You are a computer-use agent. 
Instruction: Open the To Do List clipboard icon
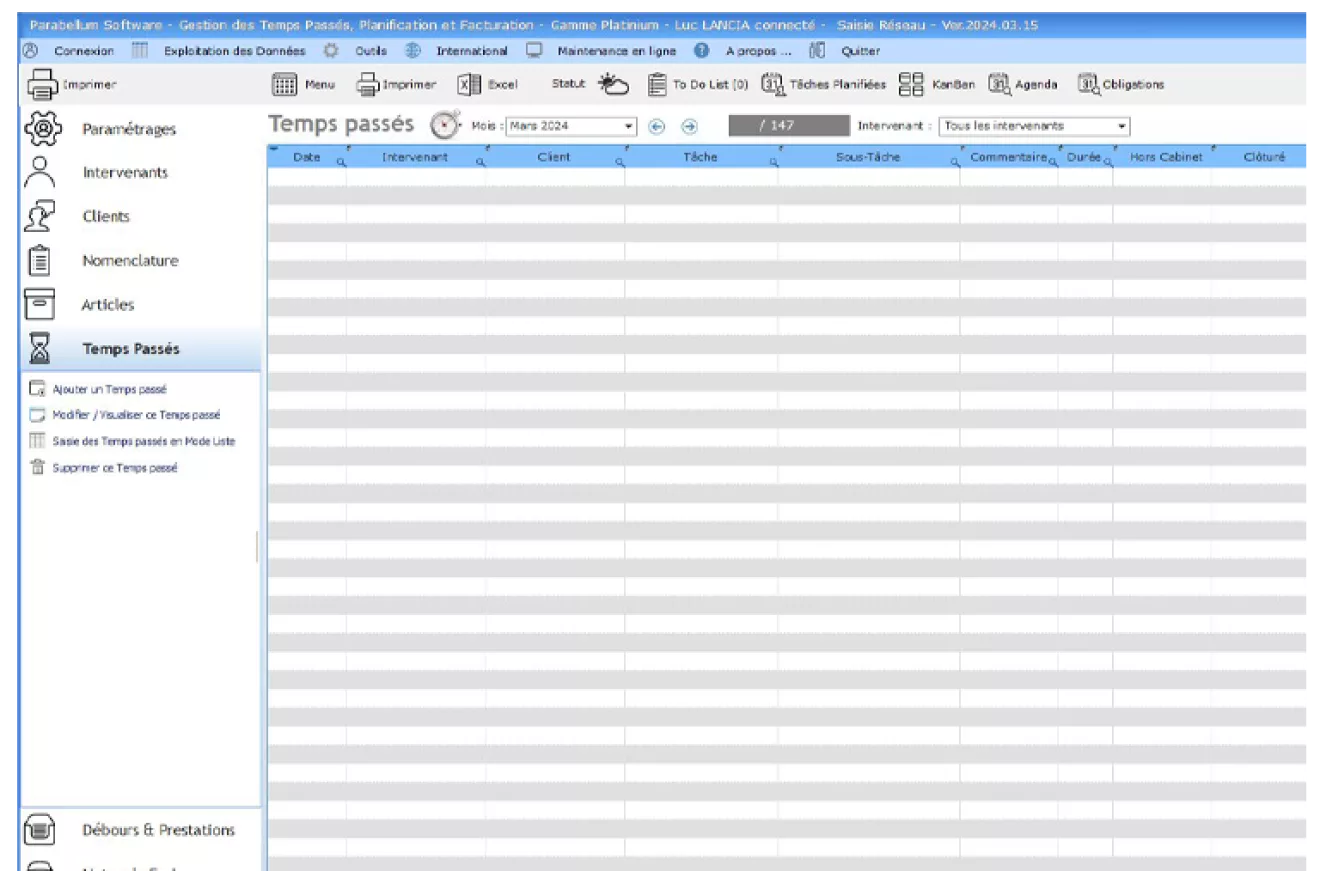coord(657,85)
